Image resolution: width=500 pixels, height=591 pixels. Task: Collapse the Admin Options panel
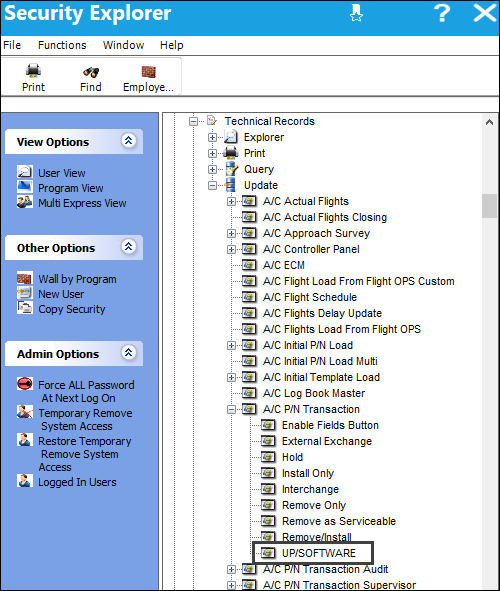pos(128,352)
